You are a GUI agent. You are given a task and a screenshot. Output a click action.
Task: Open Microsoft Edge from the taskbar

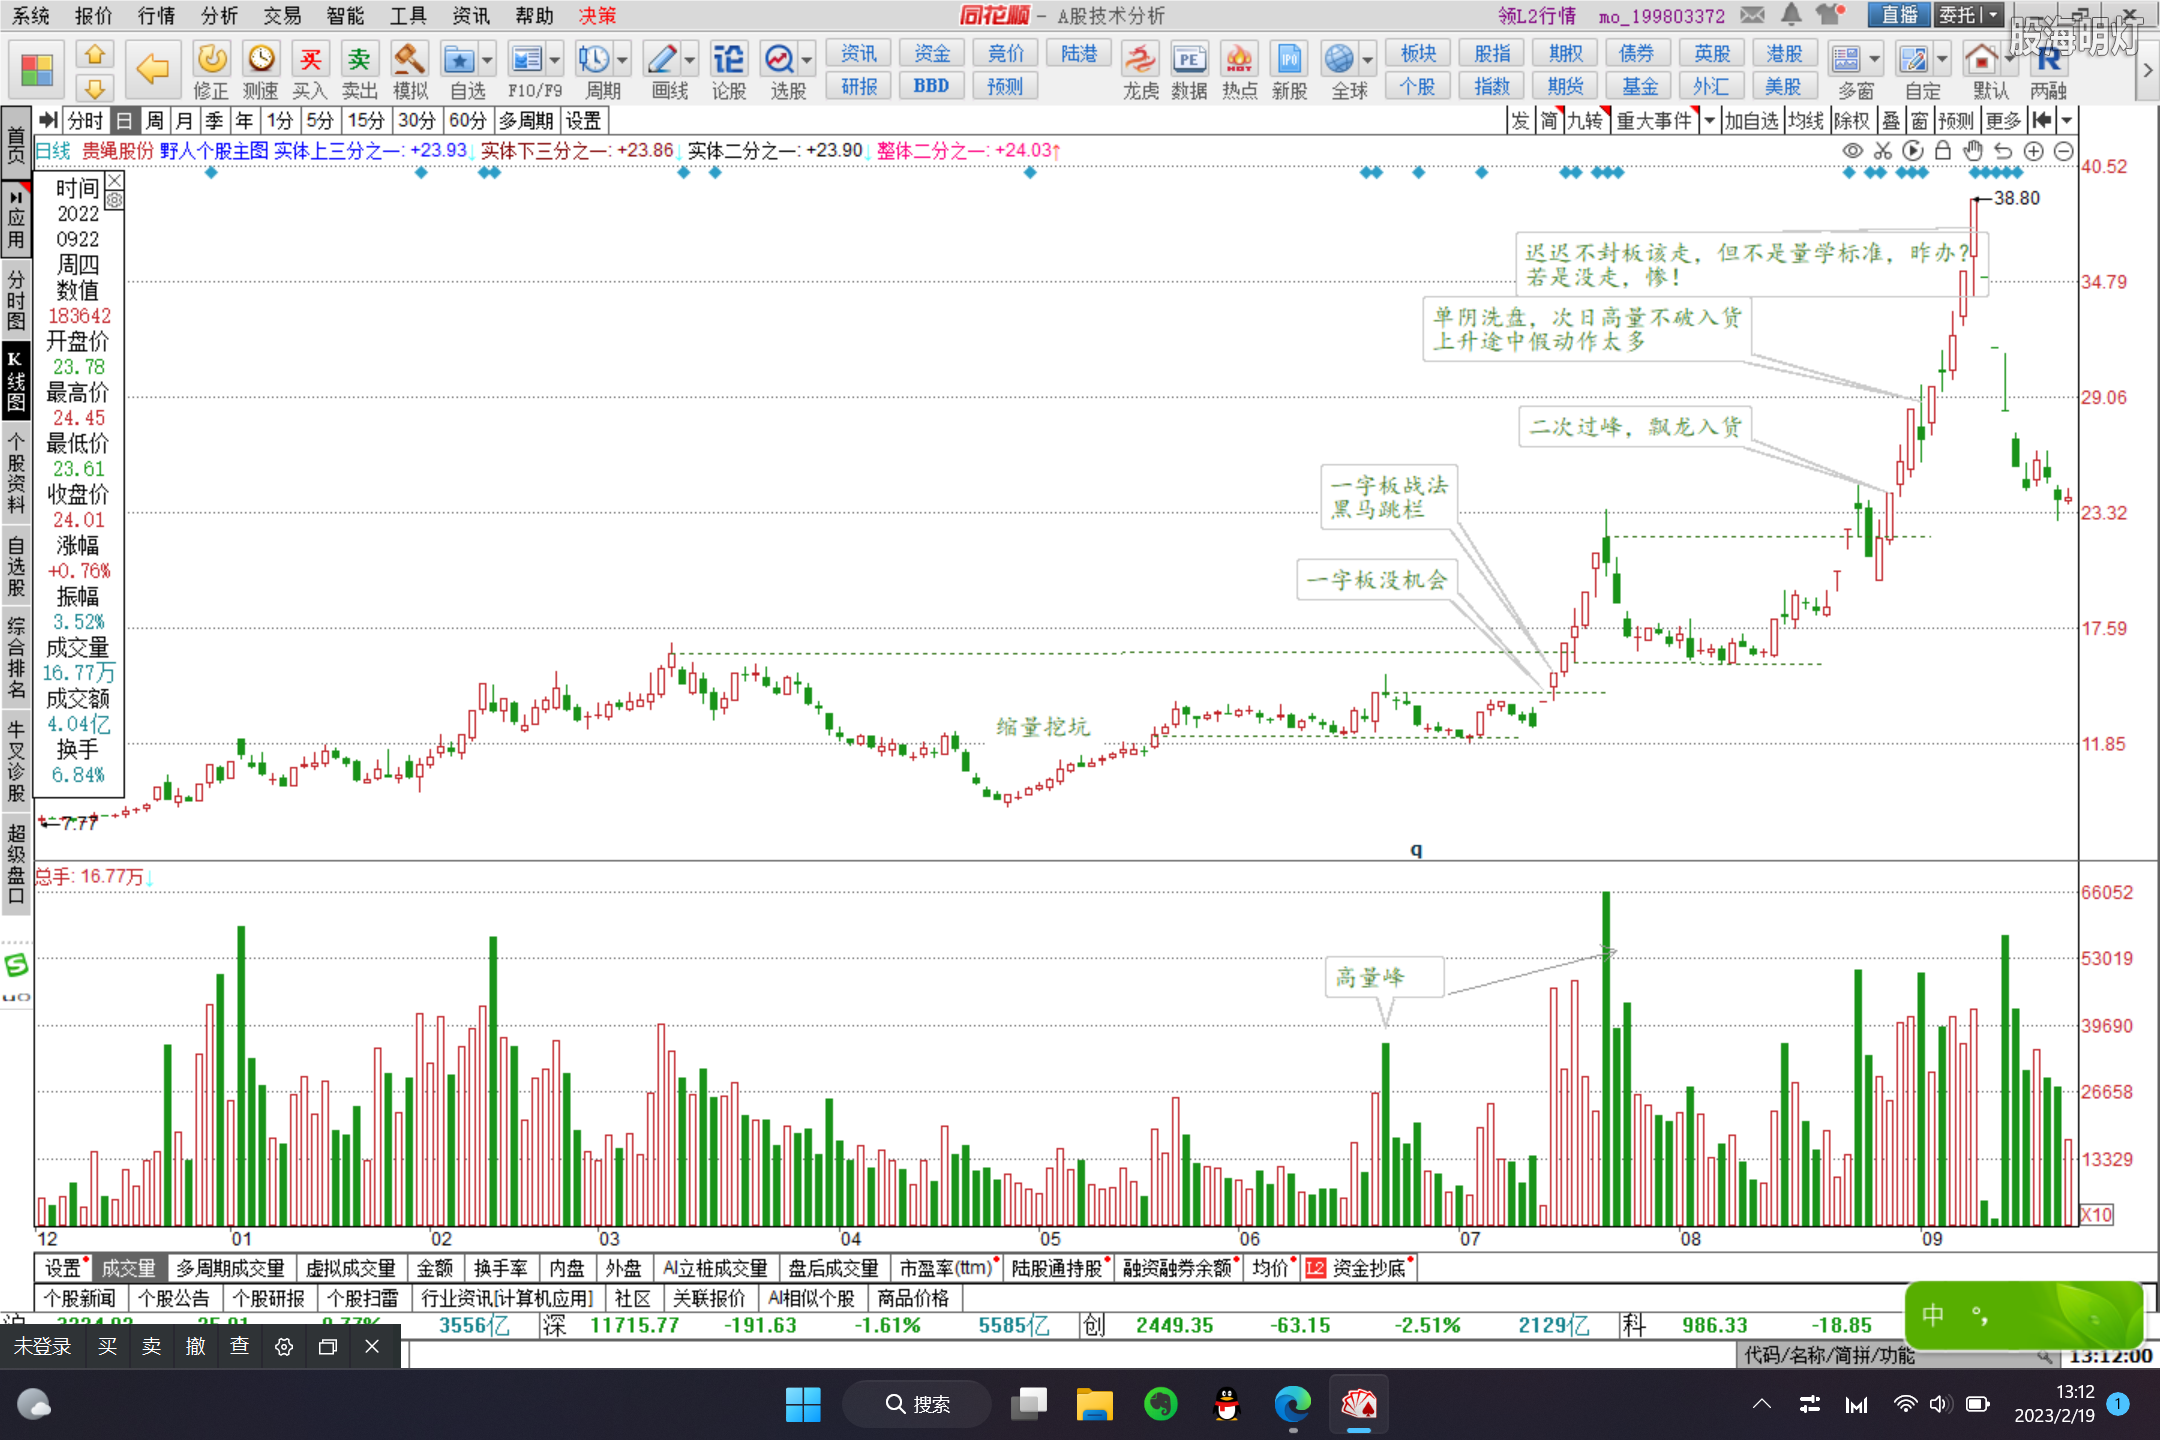click(1292, 1404)
